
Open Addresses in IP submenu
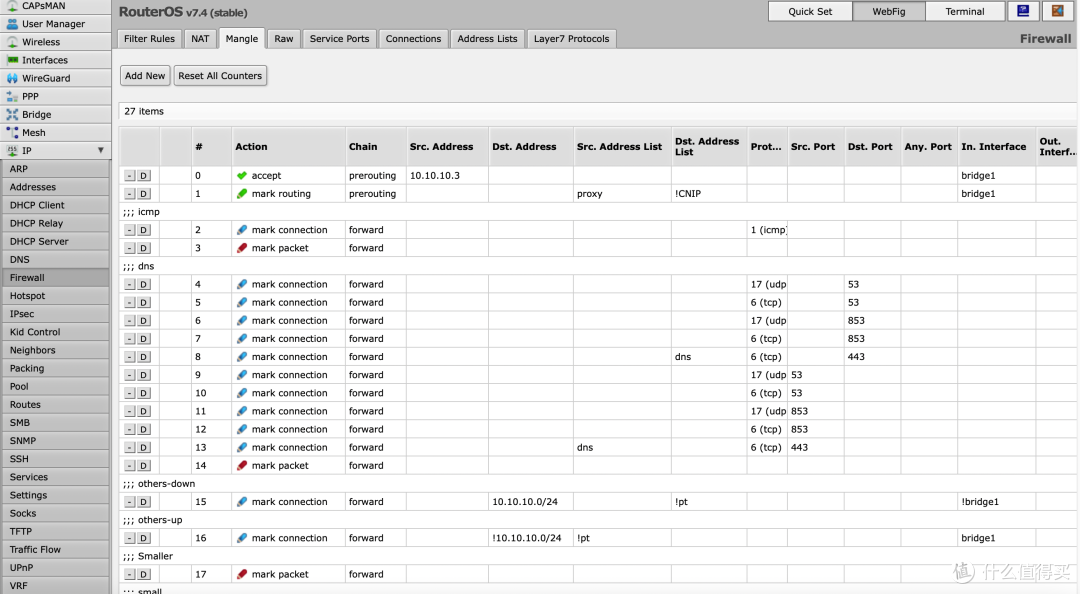coord(55,187)
